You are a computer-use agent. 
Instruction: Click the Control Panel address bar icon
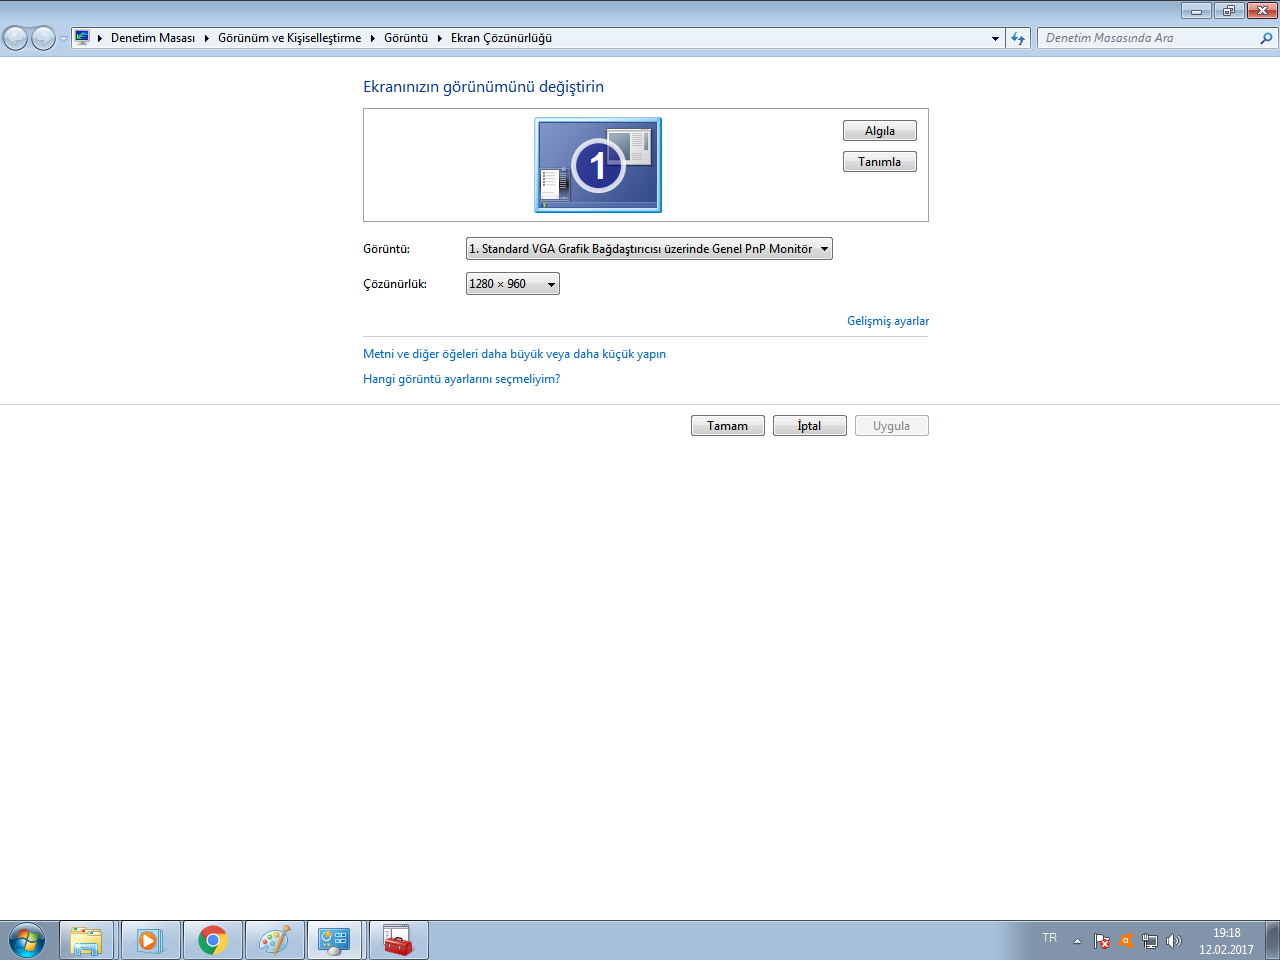click(x=82, y=38)
